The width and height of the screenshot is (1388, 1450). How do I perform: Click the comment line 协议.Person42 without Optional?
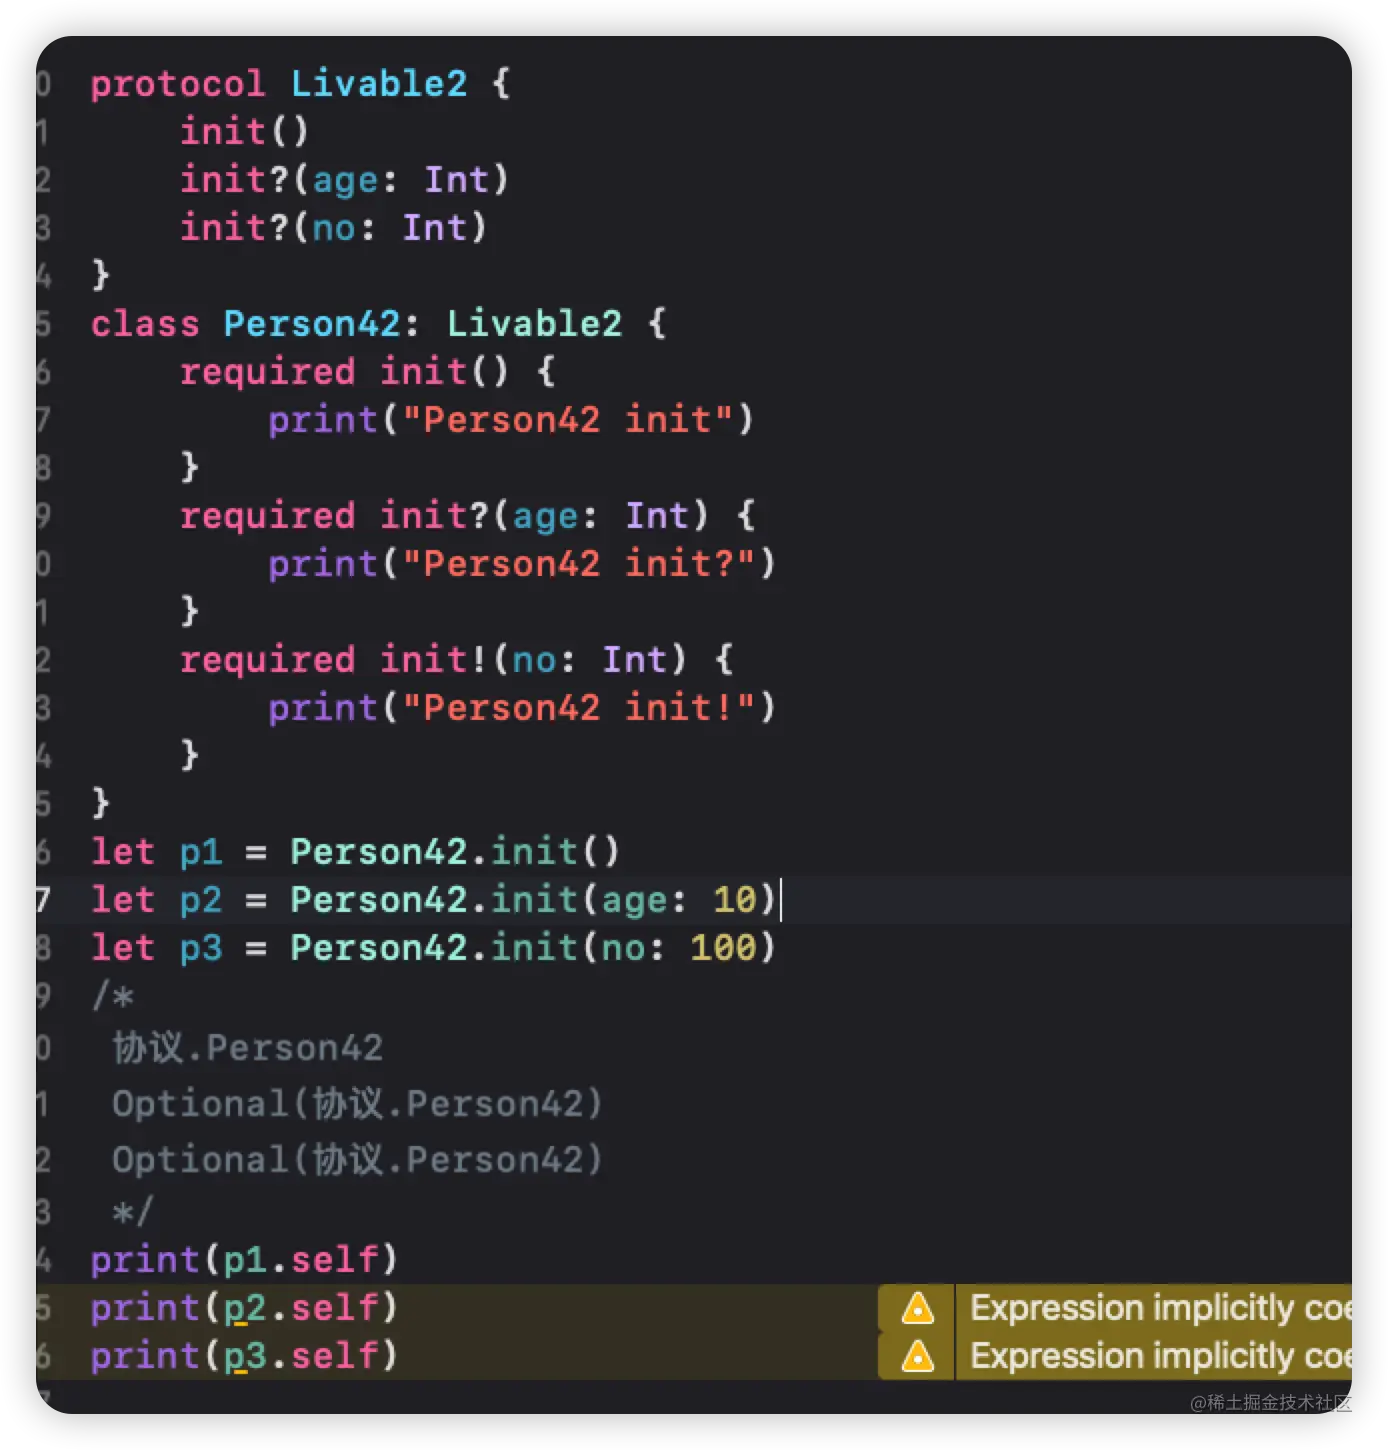(248, 1048)
